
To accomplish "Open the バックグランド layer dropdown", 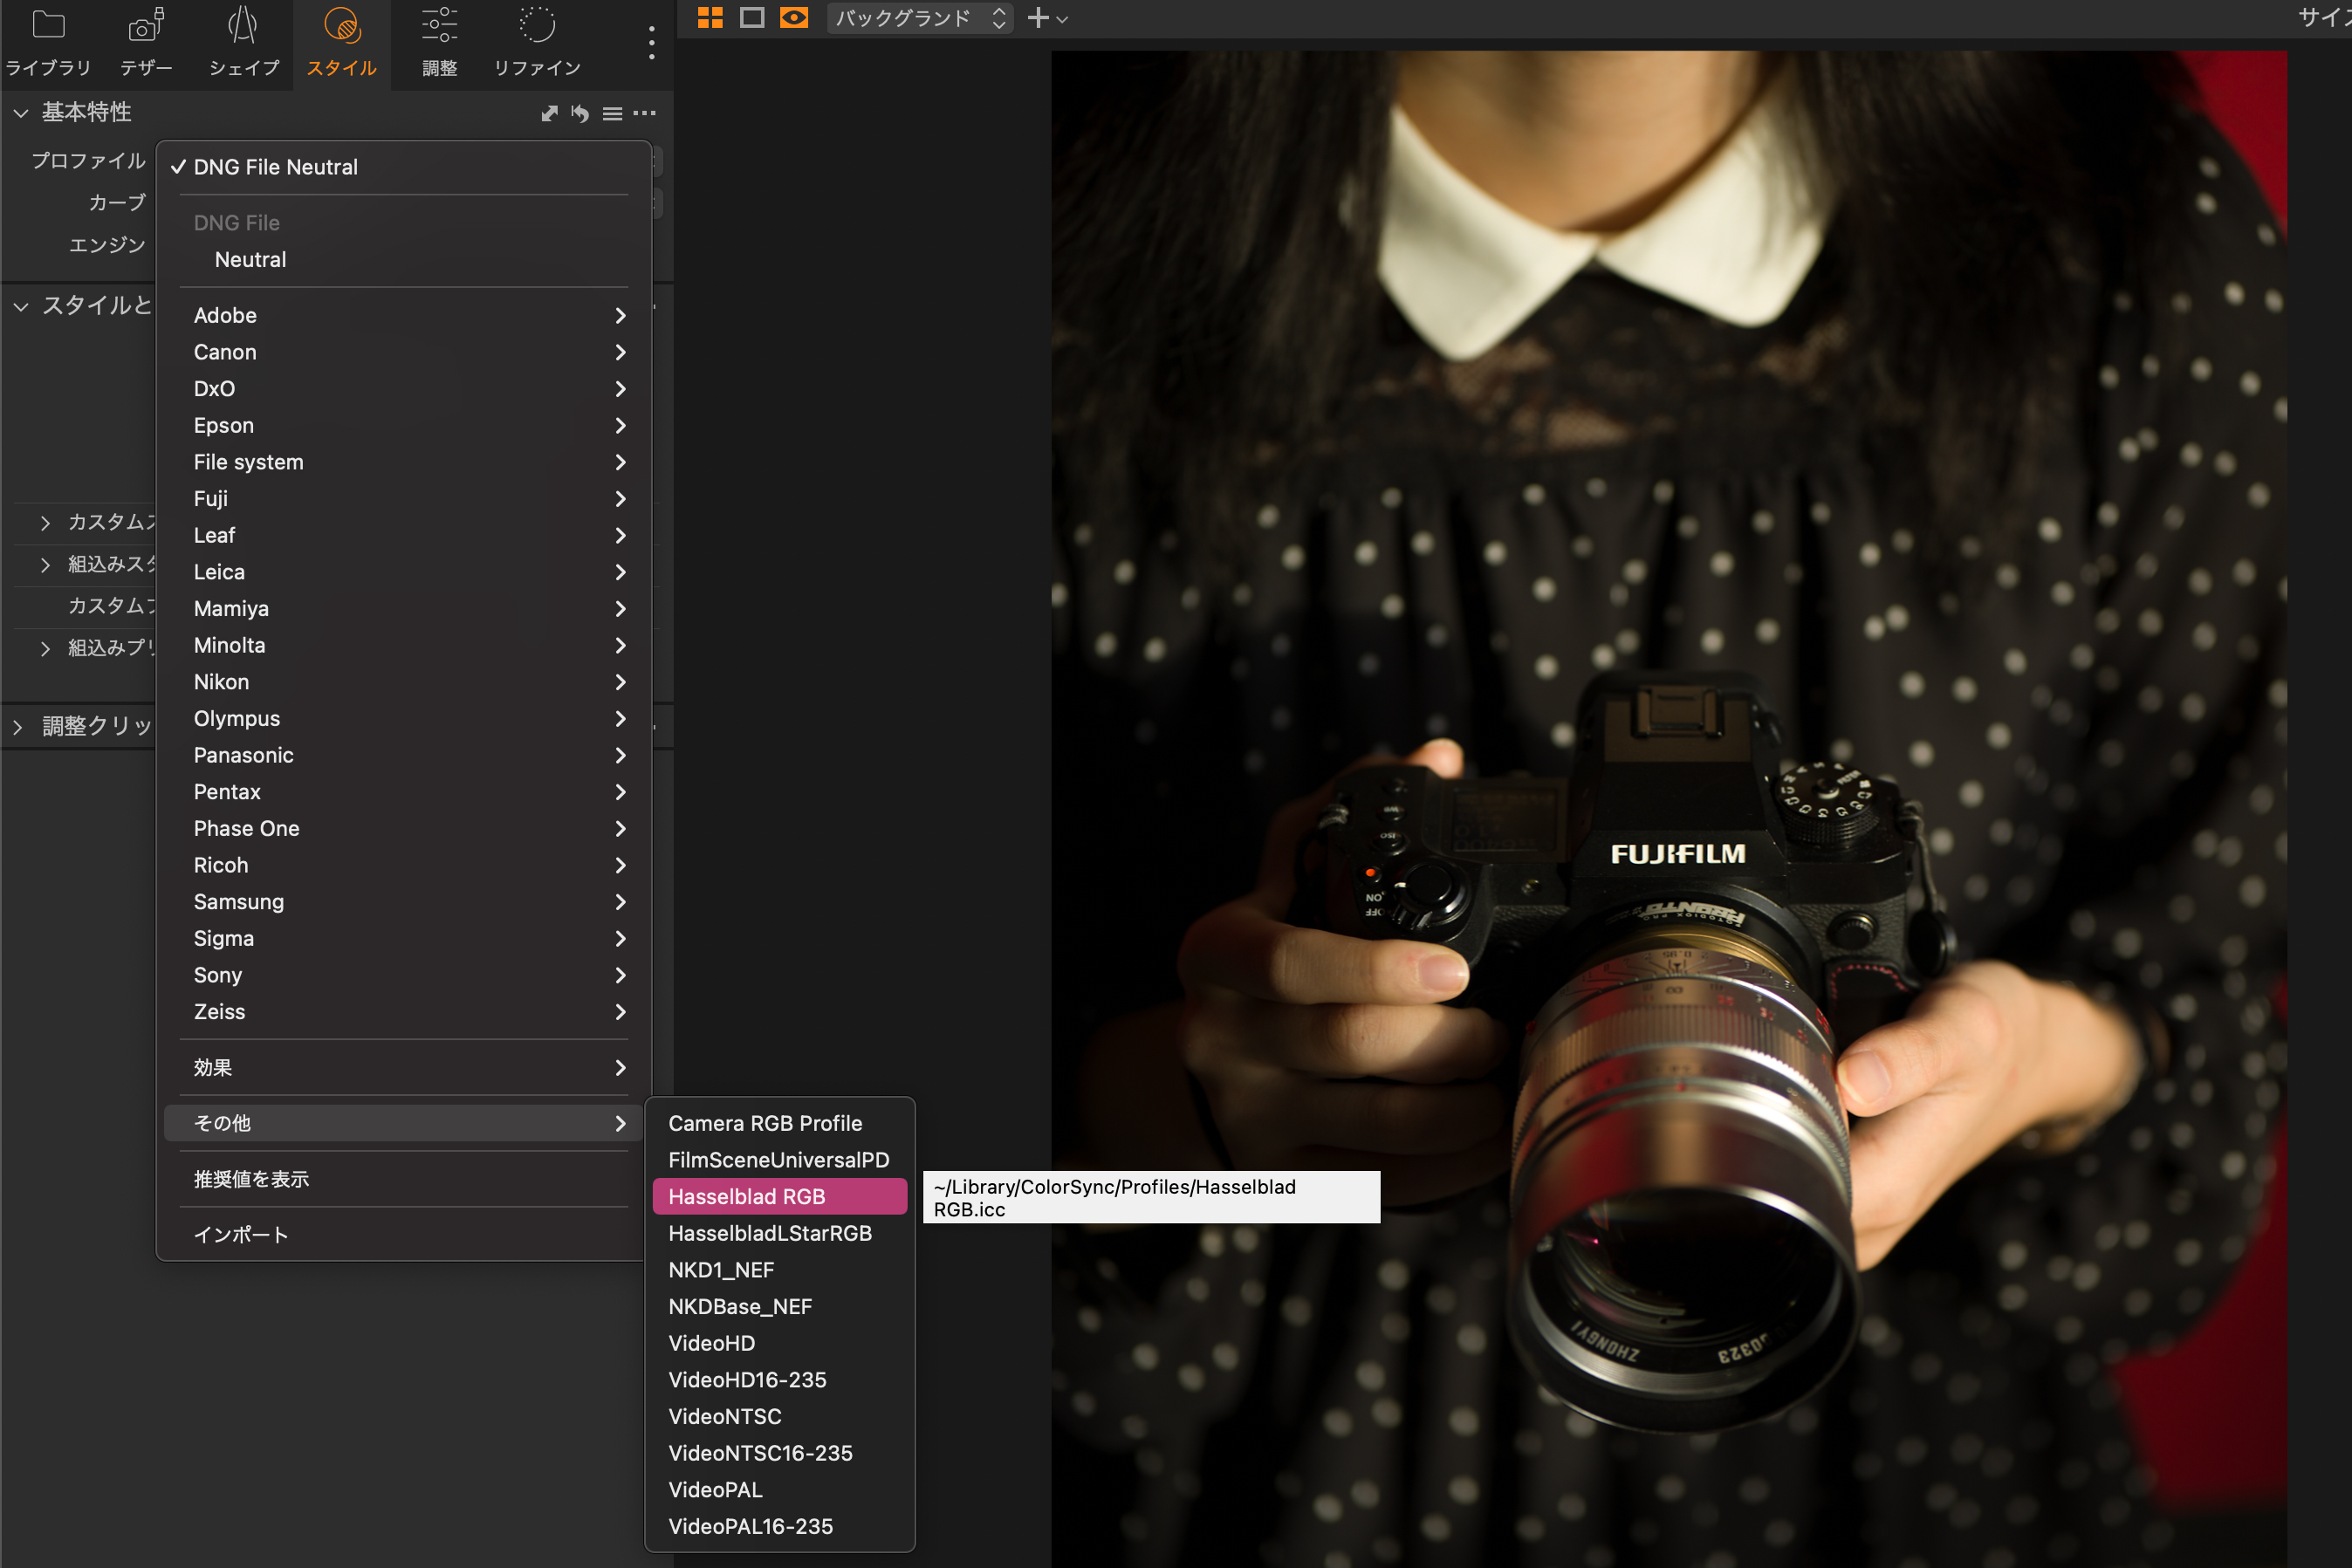I will pos(920,18).
